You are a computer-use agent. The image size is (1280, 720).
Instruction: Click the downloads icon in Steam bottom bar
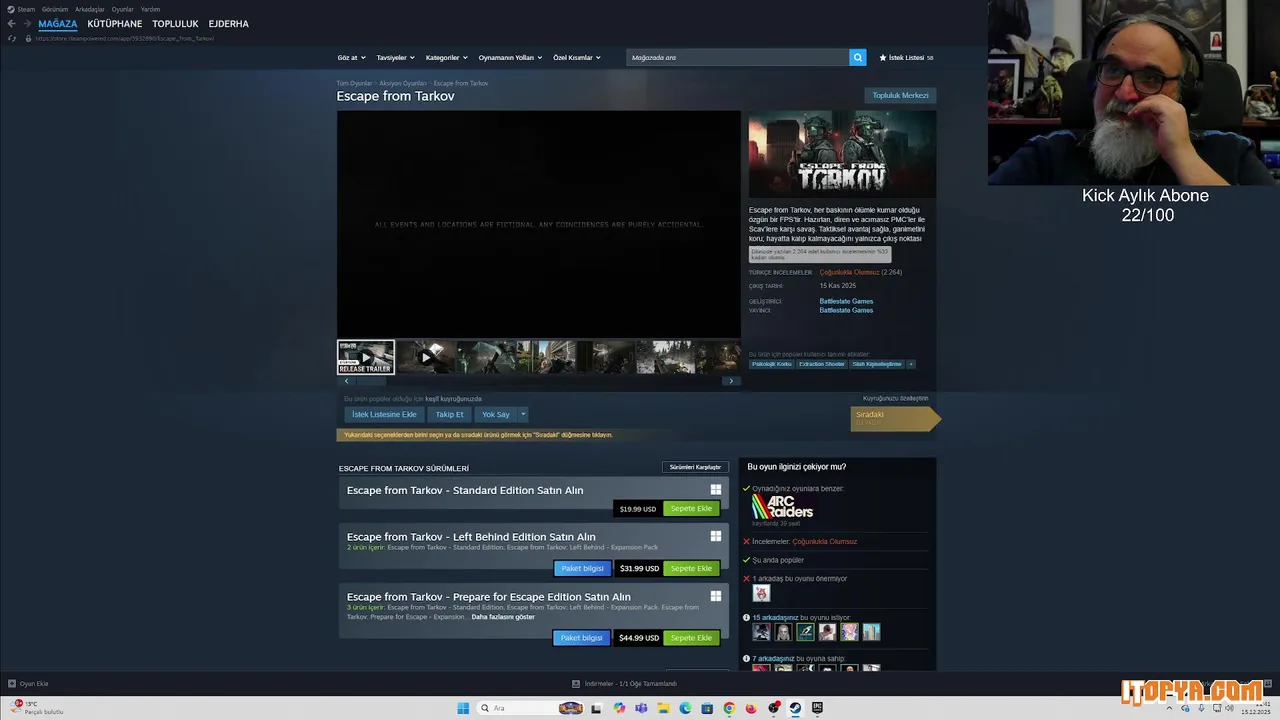coord(576,684)
